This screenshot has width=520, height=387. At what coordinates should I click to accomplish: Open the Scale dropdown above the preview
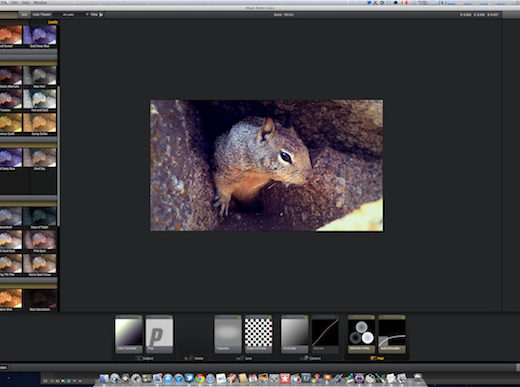[x=284, y=15]
